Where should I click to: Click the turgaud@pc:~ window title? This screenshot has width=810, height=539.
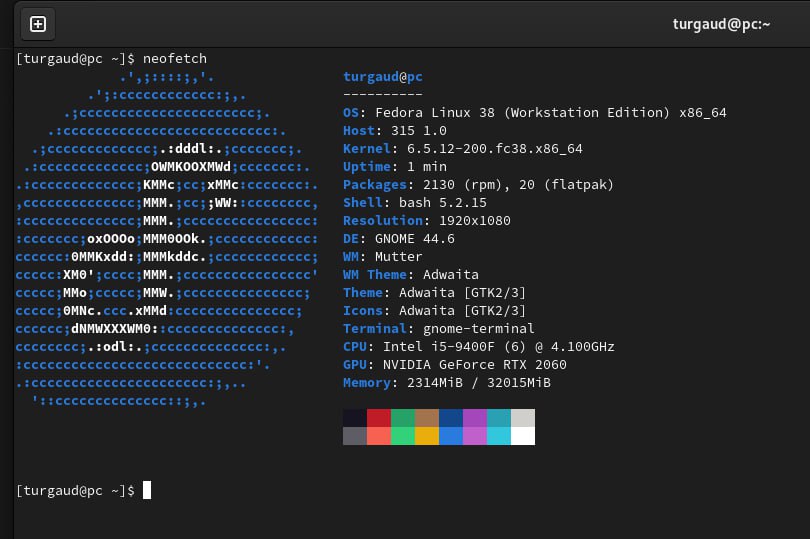[x=721, y=24]
